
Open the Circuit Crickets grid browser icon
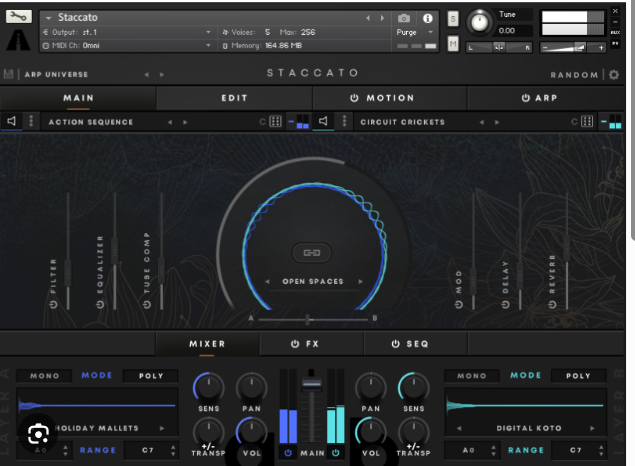pos(587,121)
